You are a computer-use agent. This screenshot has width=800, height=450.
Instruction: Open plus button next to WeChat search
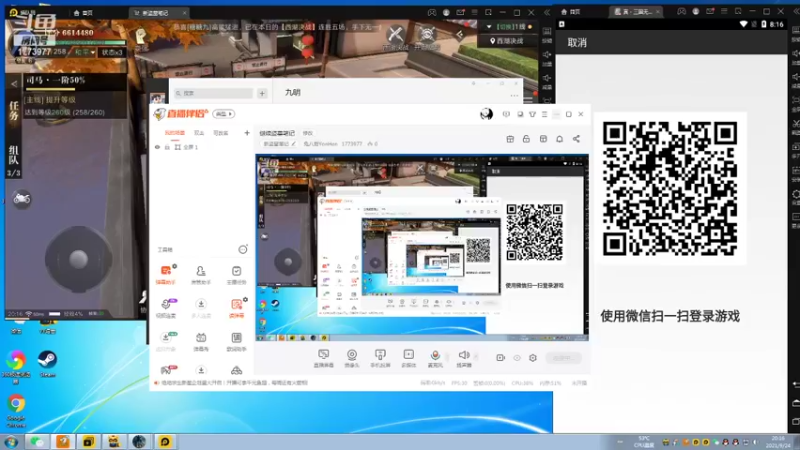[262, 93]
